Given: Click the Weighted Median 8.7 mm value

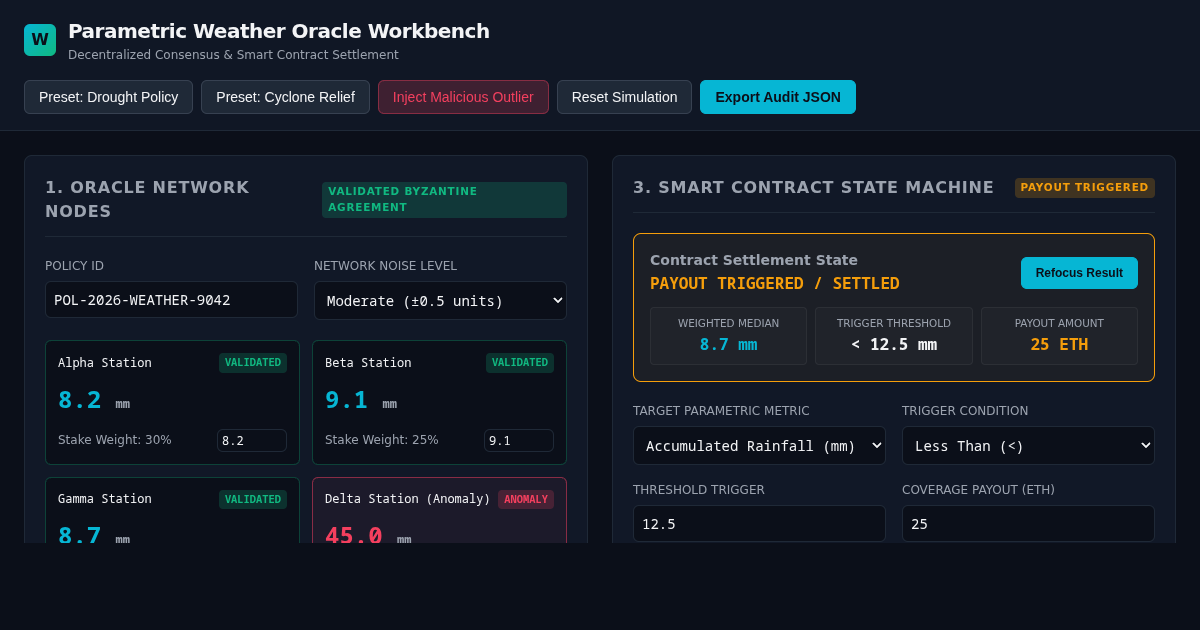Looking at the screenshot, I should pos(728,344).
